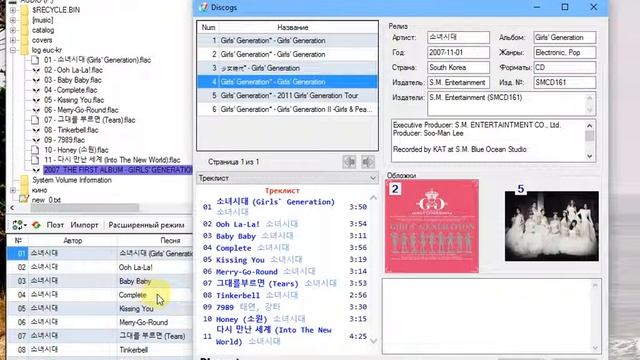Image resolution: width=640 pixels, height=360 pixels.
Task: Click the file icon of track 01 flac
Action: tap(36, 60)
